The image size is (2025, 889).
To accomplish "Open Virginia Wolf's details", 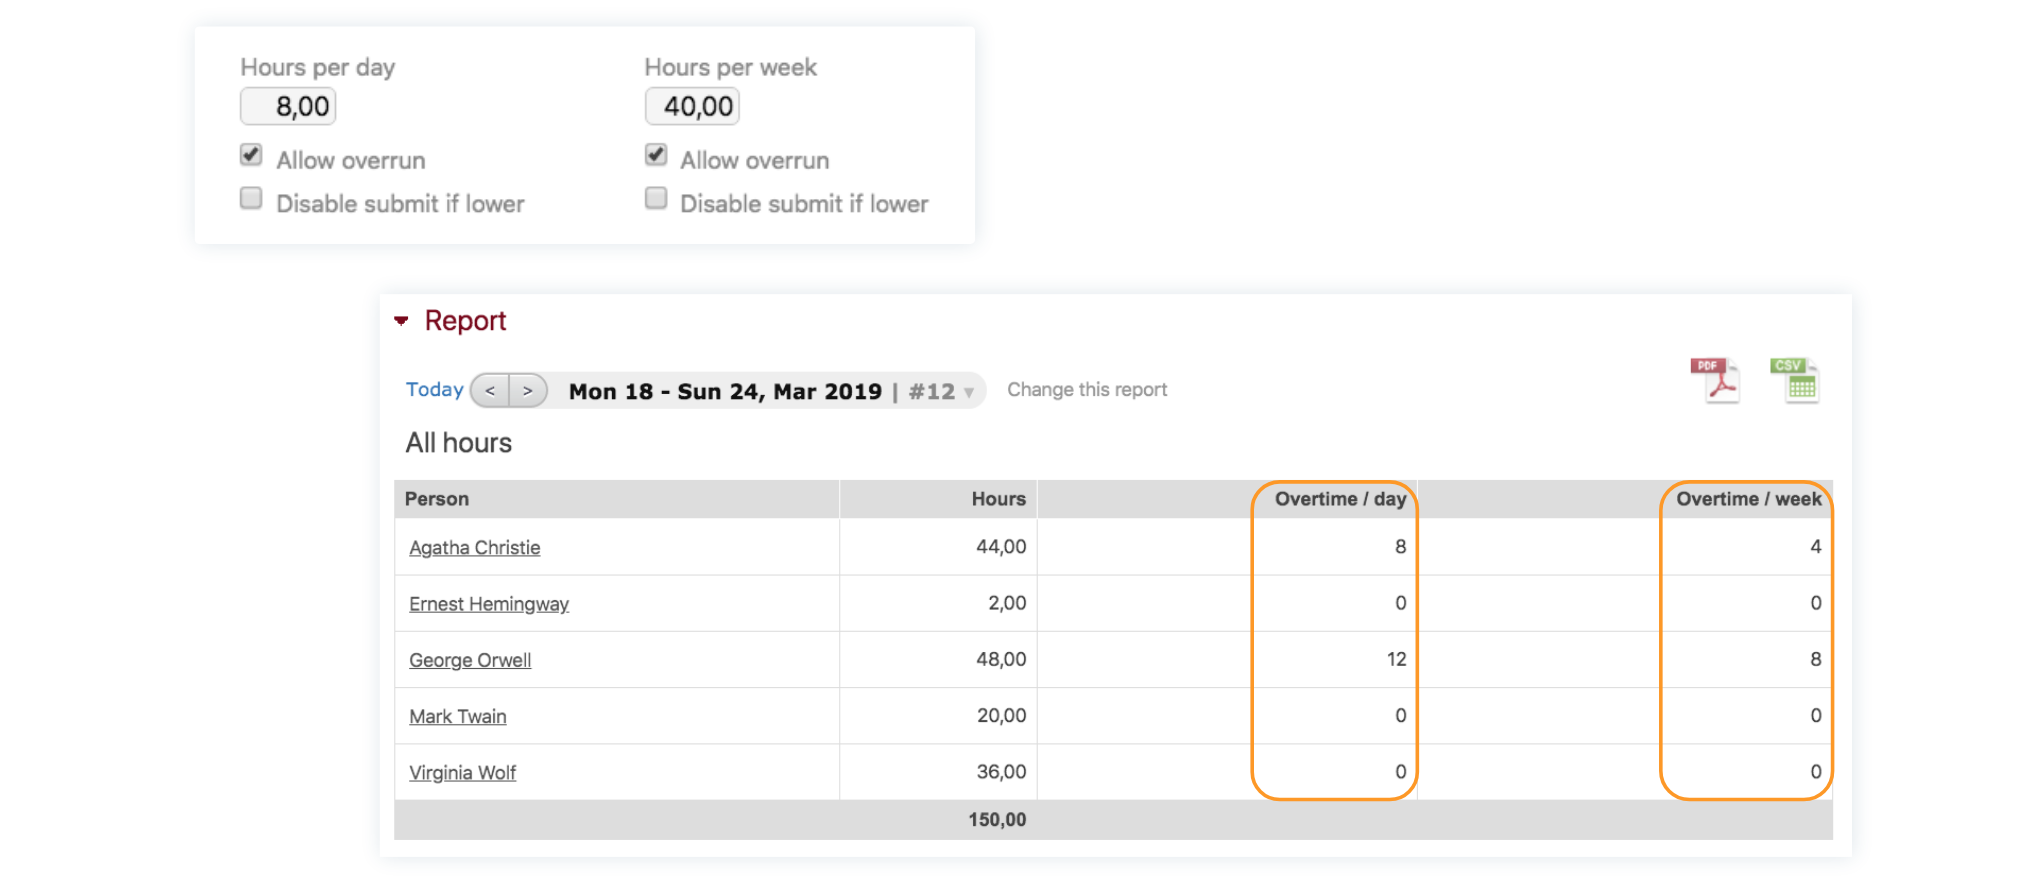I will (462, 773).
